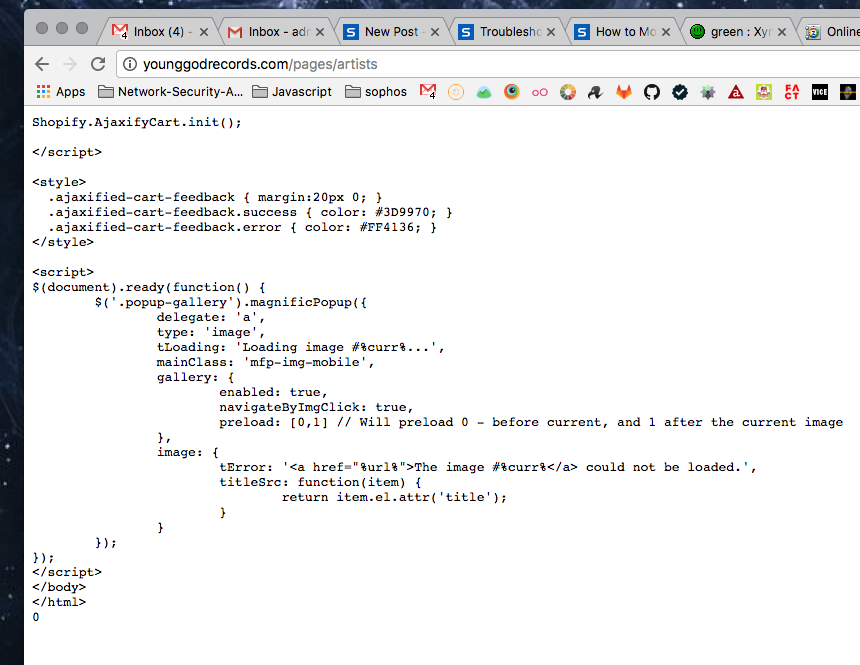Open the Apps grid shortcut
Screen dimensions: 860x665
[60, 92]
